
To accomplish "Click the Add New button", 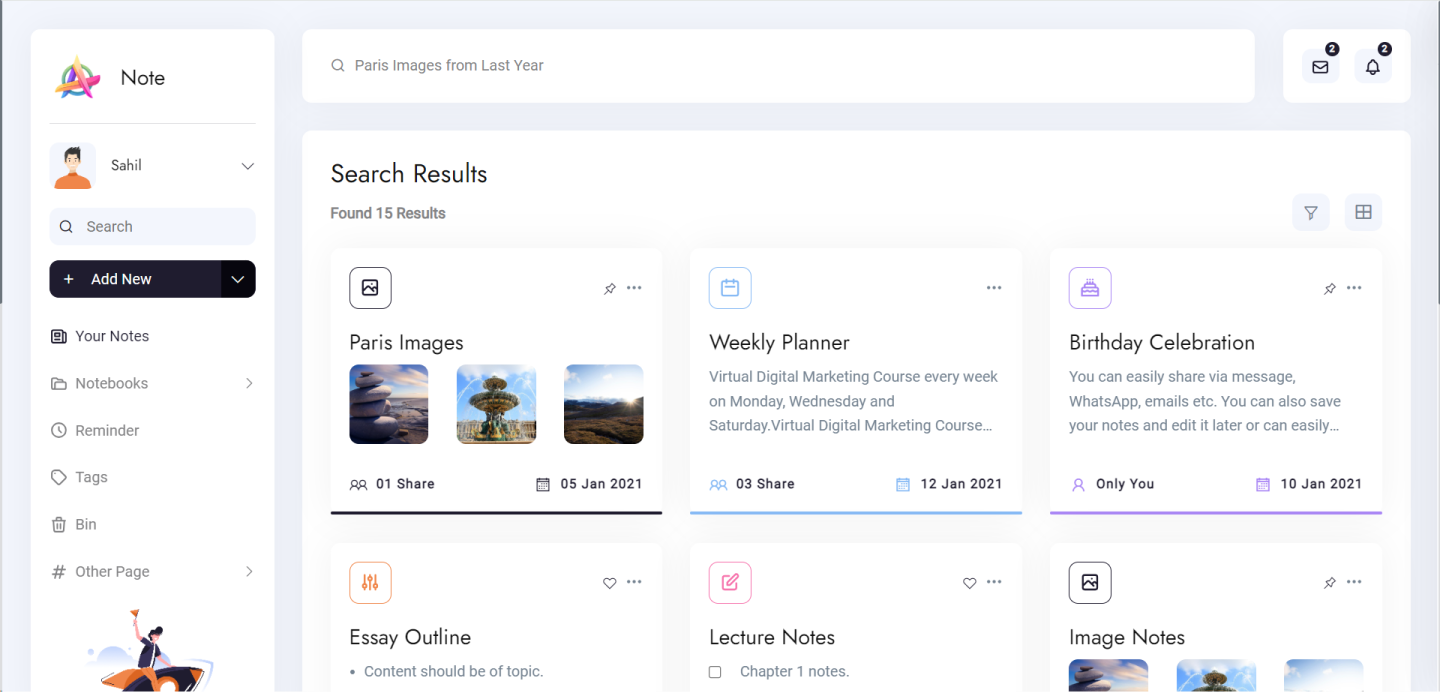I will coord(135,279).
